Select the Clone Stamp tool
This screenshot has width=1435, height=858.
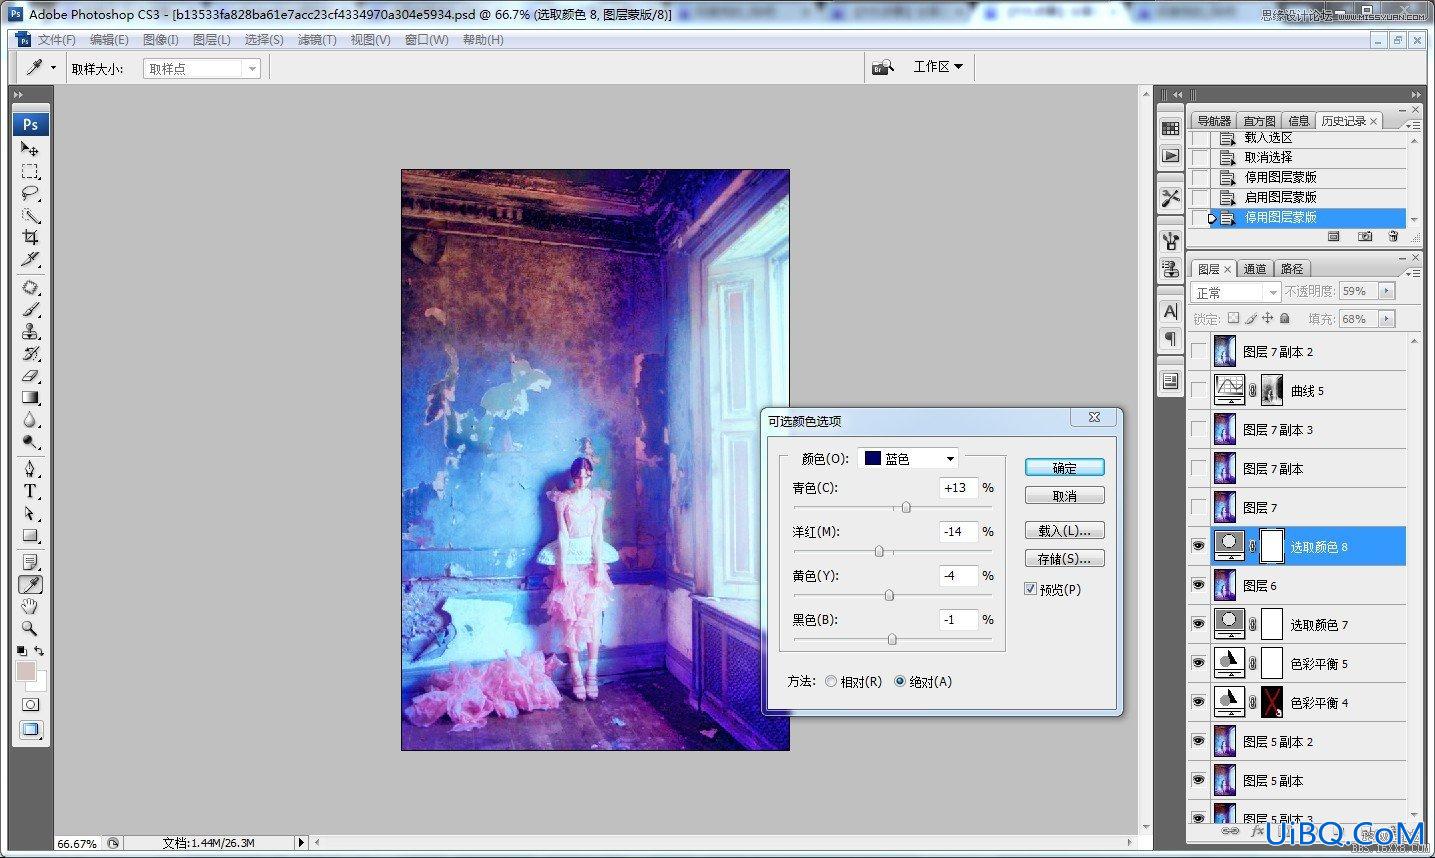pyautogui.click(x=30, y=332)
